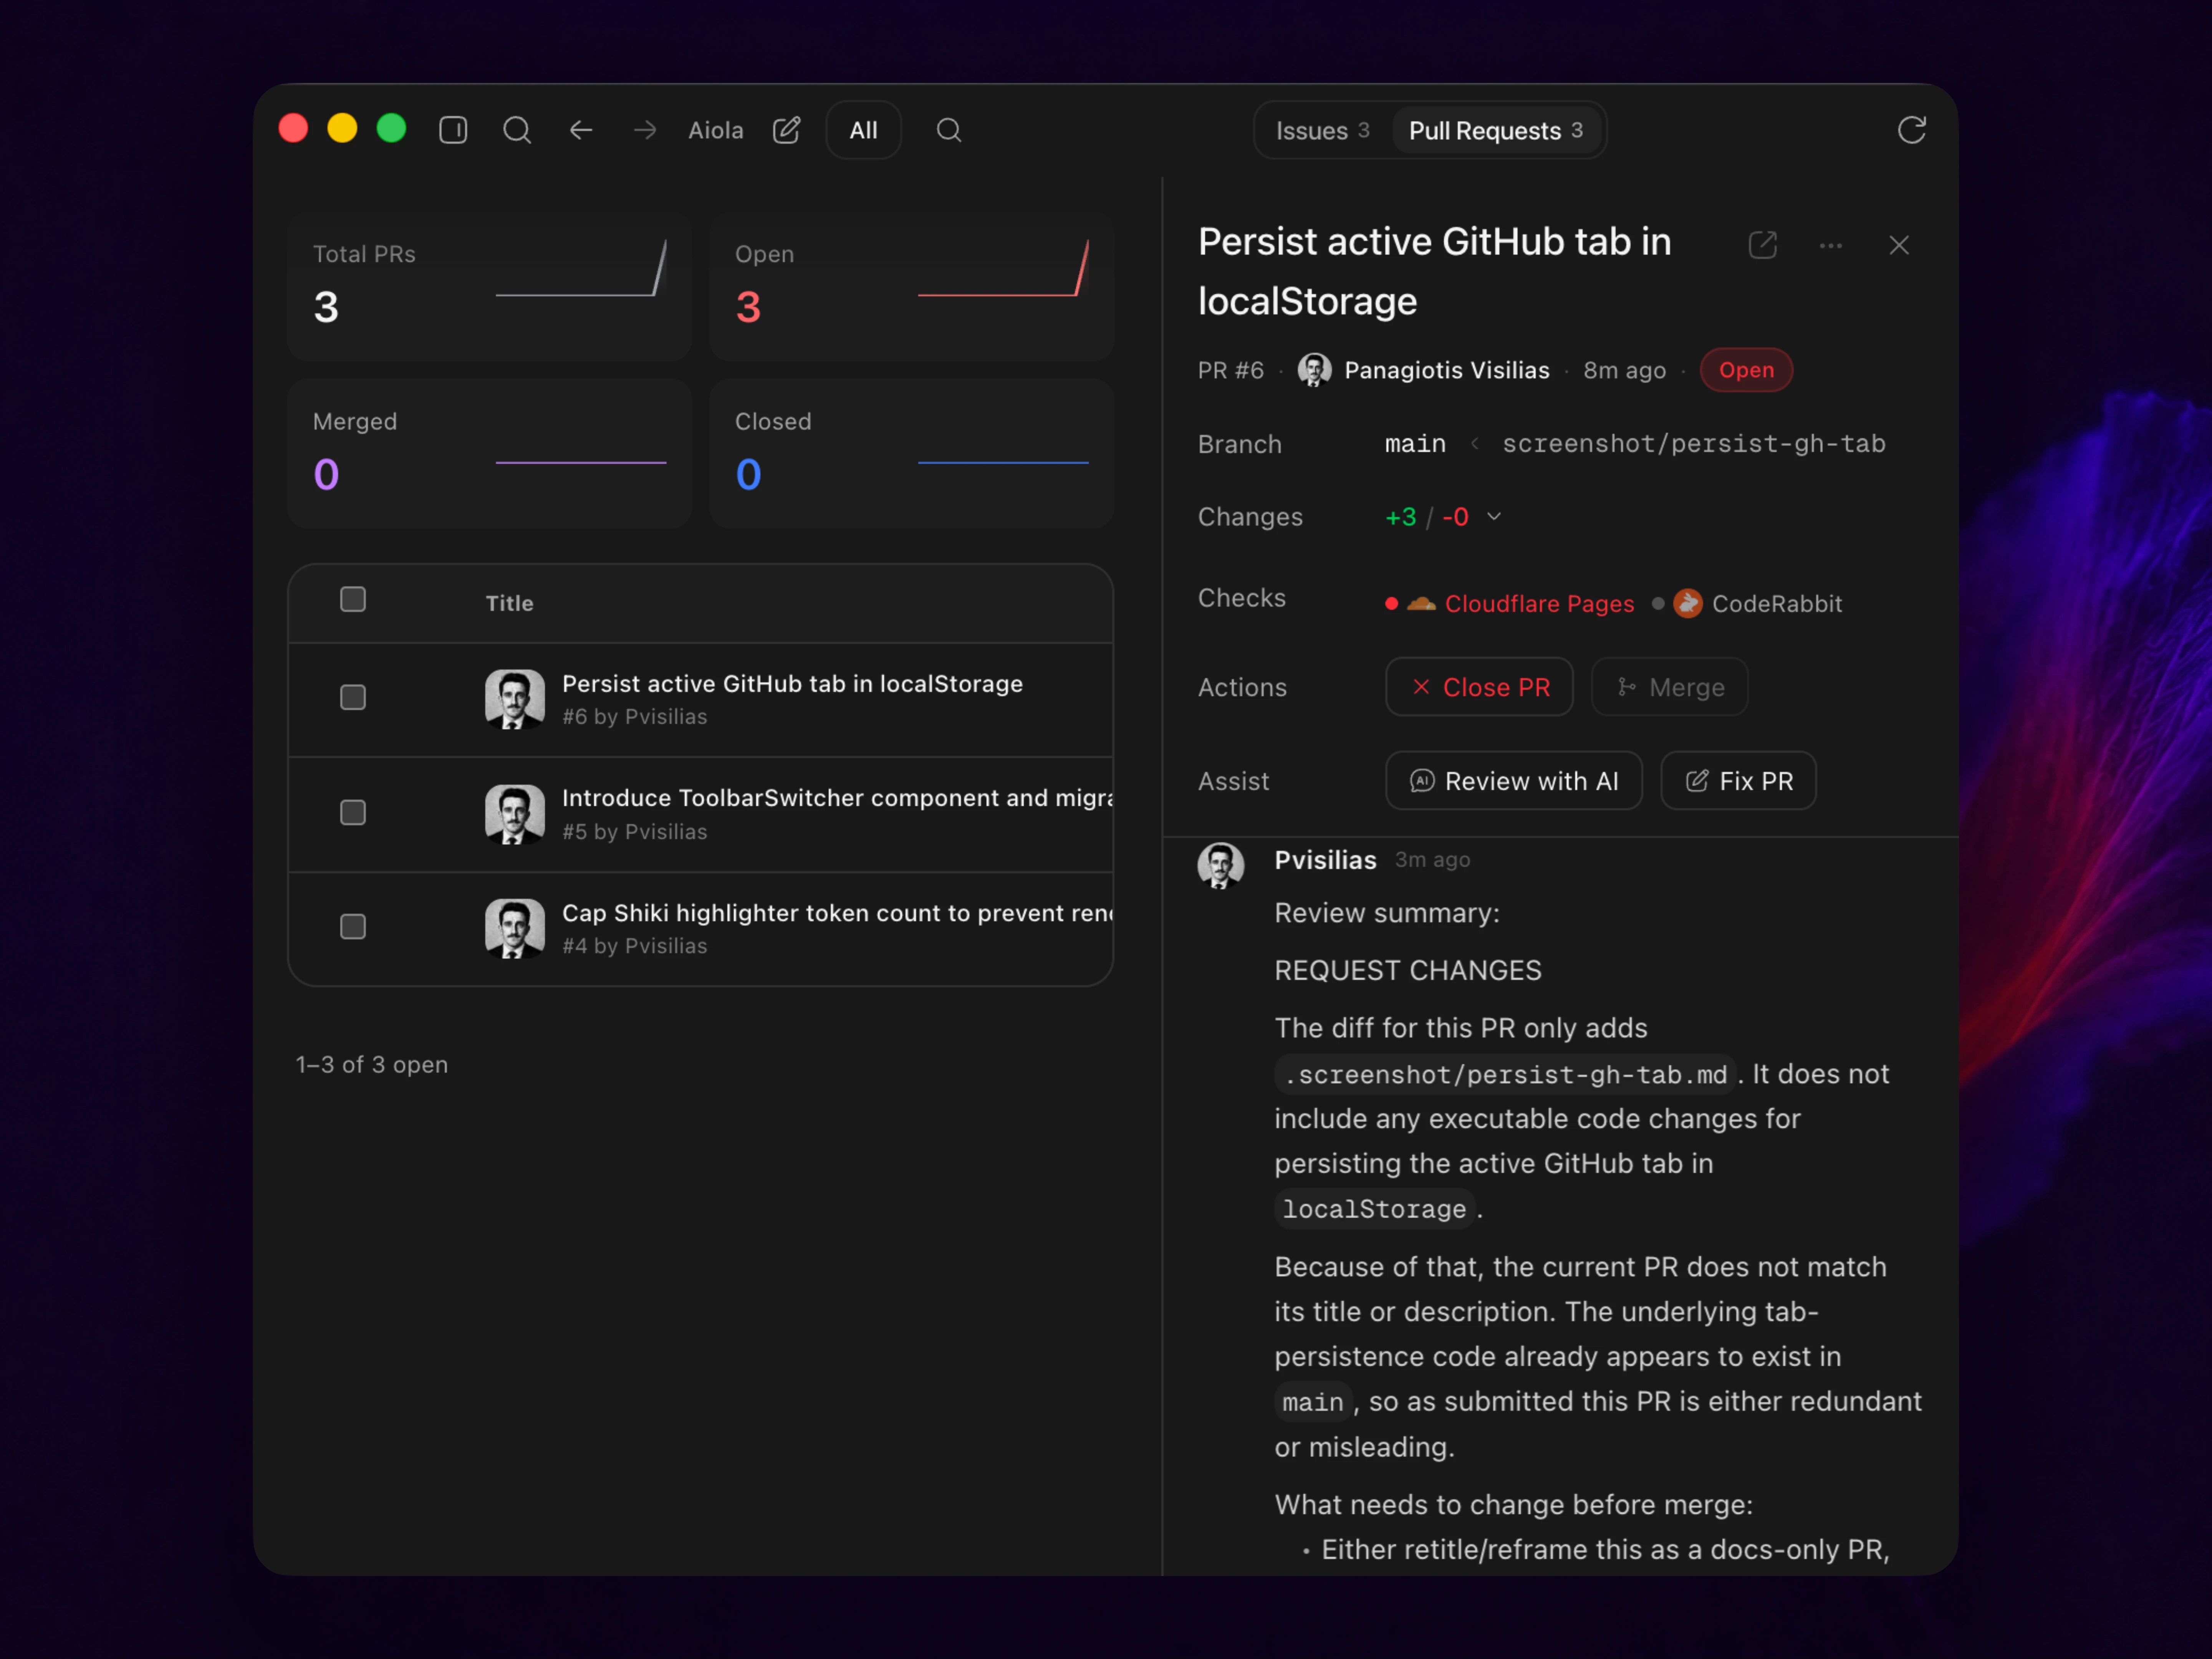This screenshot has height=1659, width=2212.
Task: Toggle the sidebar panel icon
Action: pyautogui.click(x=453, y=130)
